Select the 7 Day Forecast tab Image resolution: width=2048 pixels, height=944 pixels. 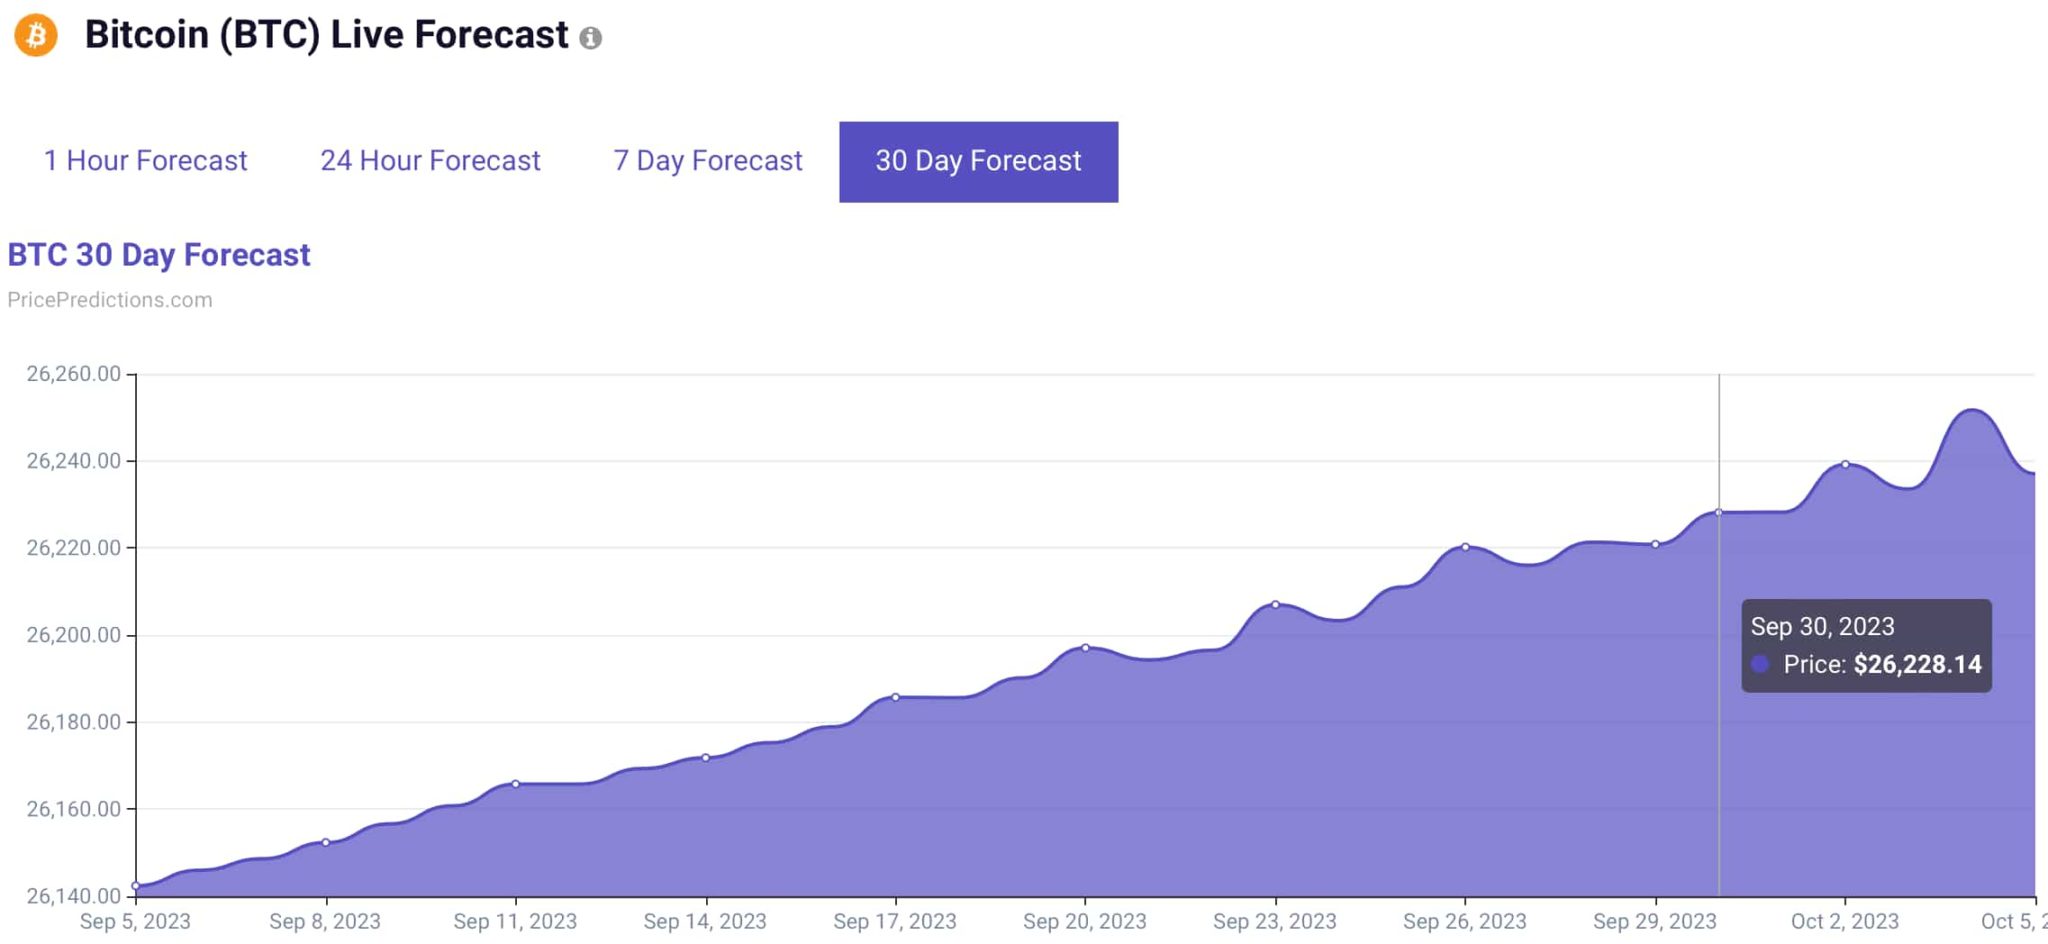click(707, 161)
